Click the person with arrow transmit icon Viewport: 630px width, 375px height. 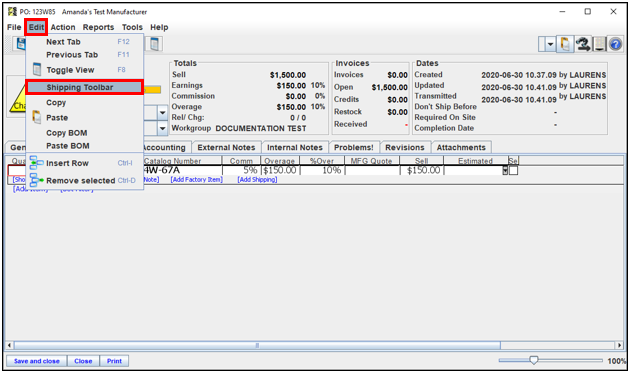pos(583,44)
